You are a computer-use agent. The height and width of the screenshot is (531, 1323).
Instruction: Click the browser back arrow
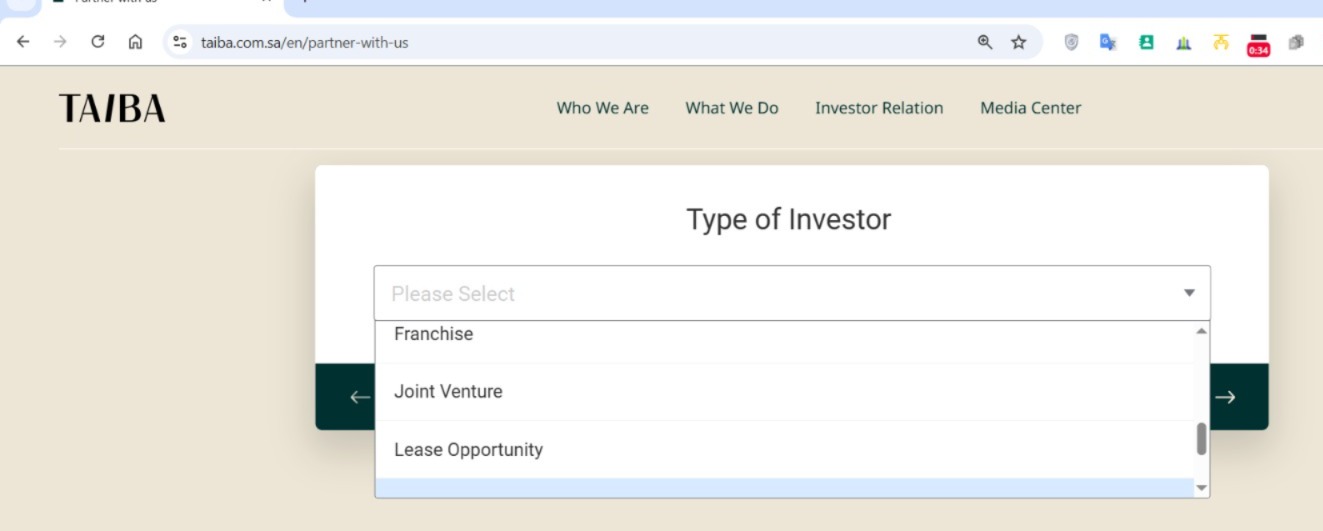coord(23,42)
